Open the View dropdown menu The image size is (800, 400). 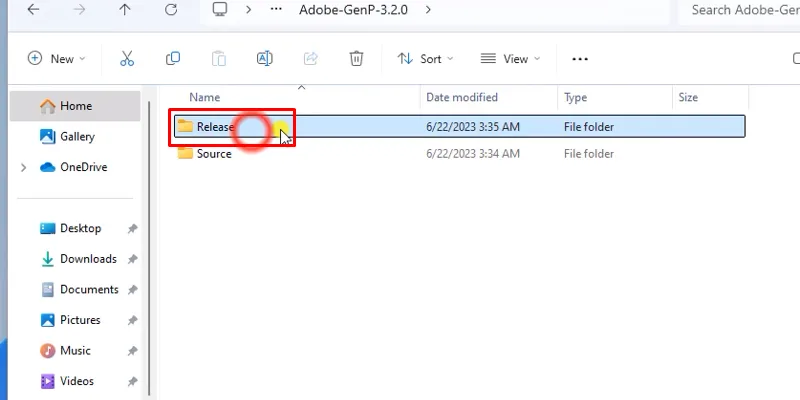[510, 59]
